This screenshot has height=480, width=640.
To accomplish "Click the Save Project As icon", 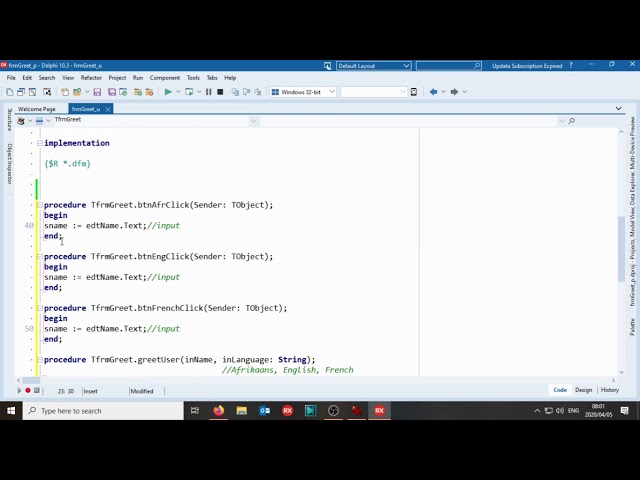I will coord(123,92).
